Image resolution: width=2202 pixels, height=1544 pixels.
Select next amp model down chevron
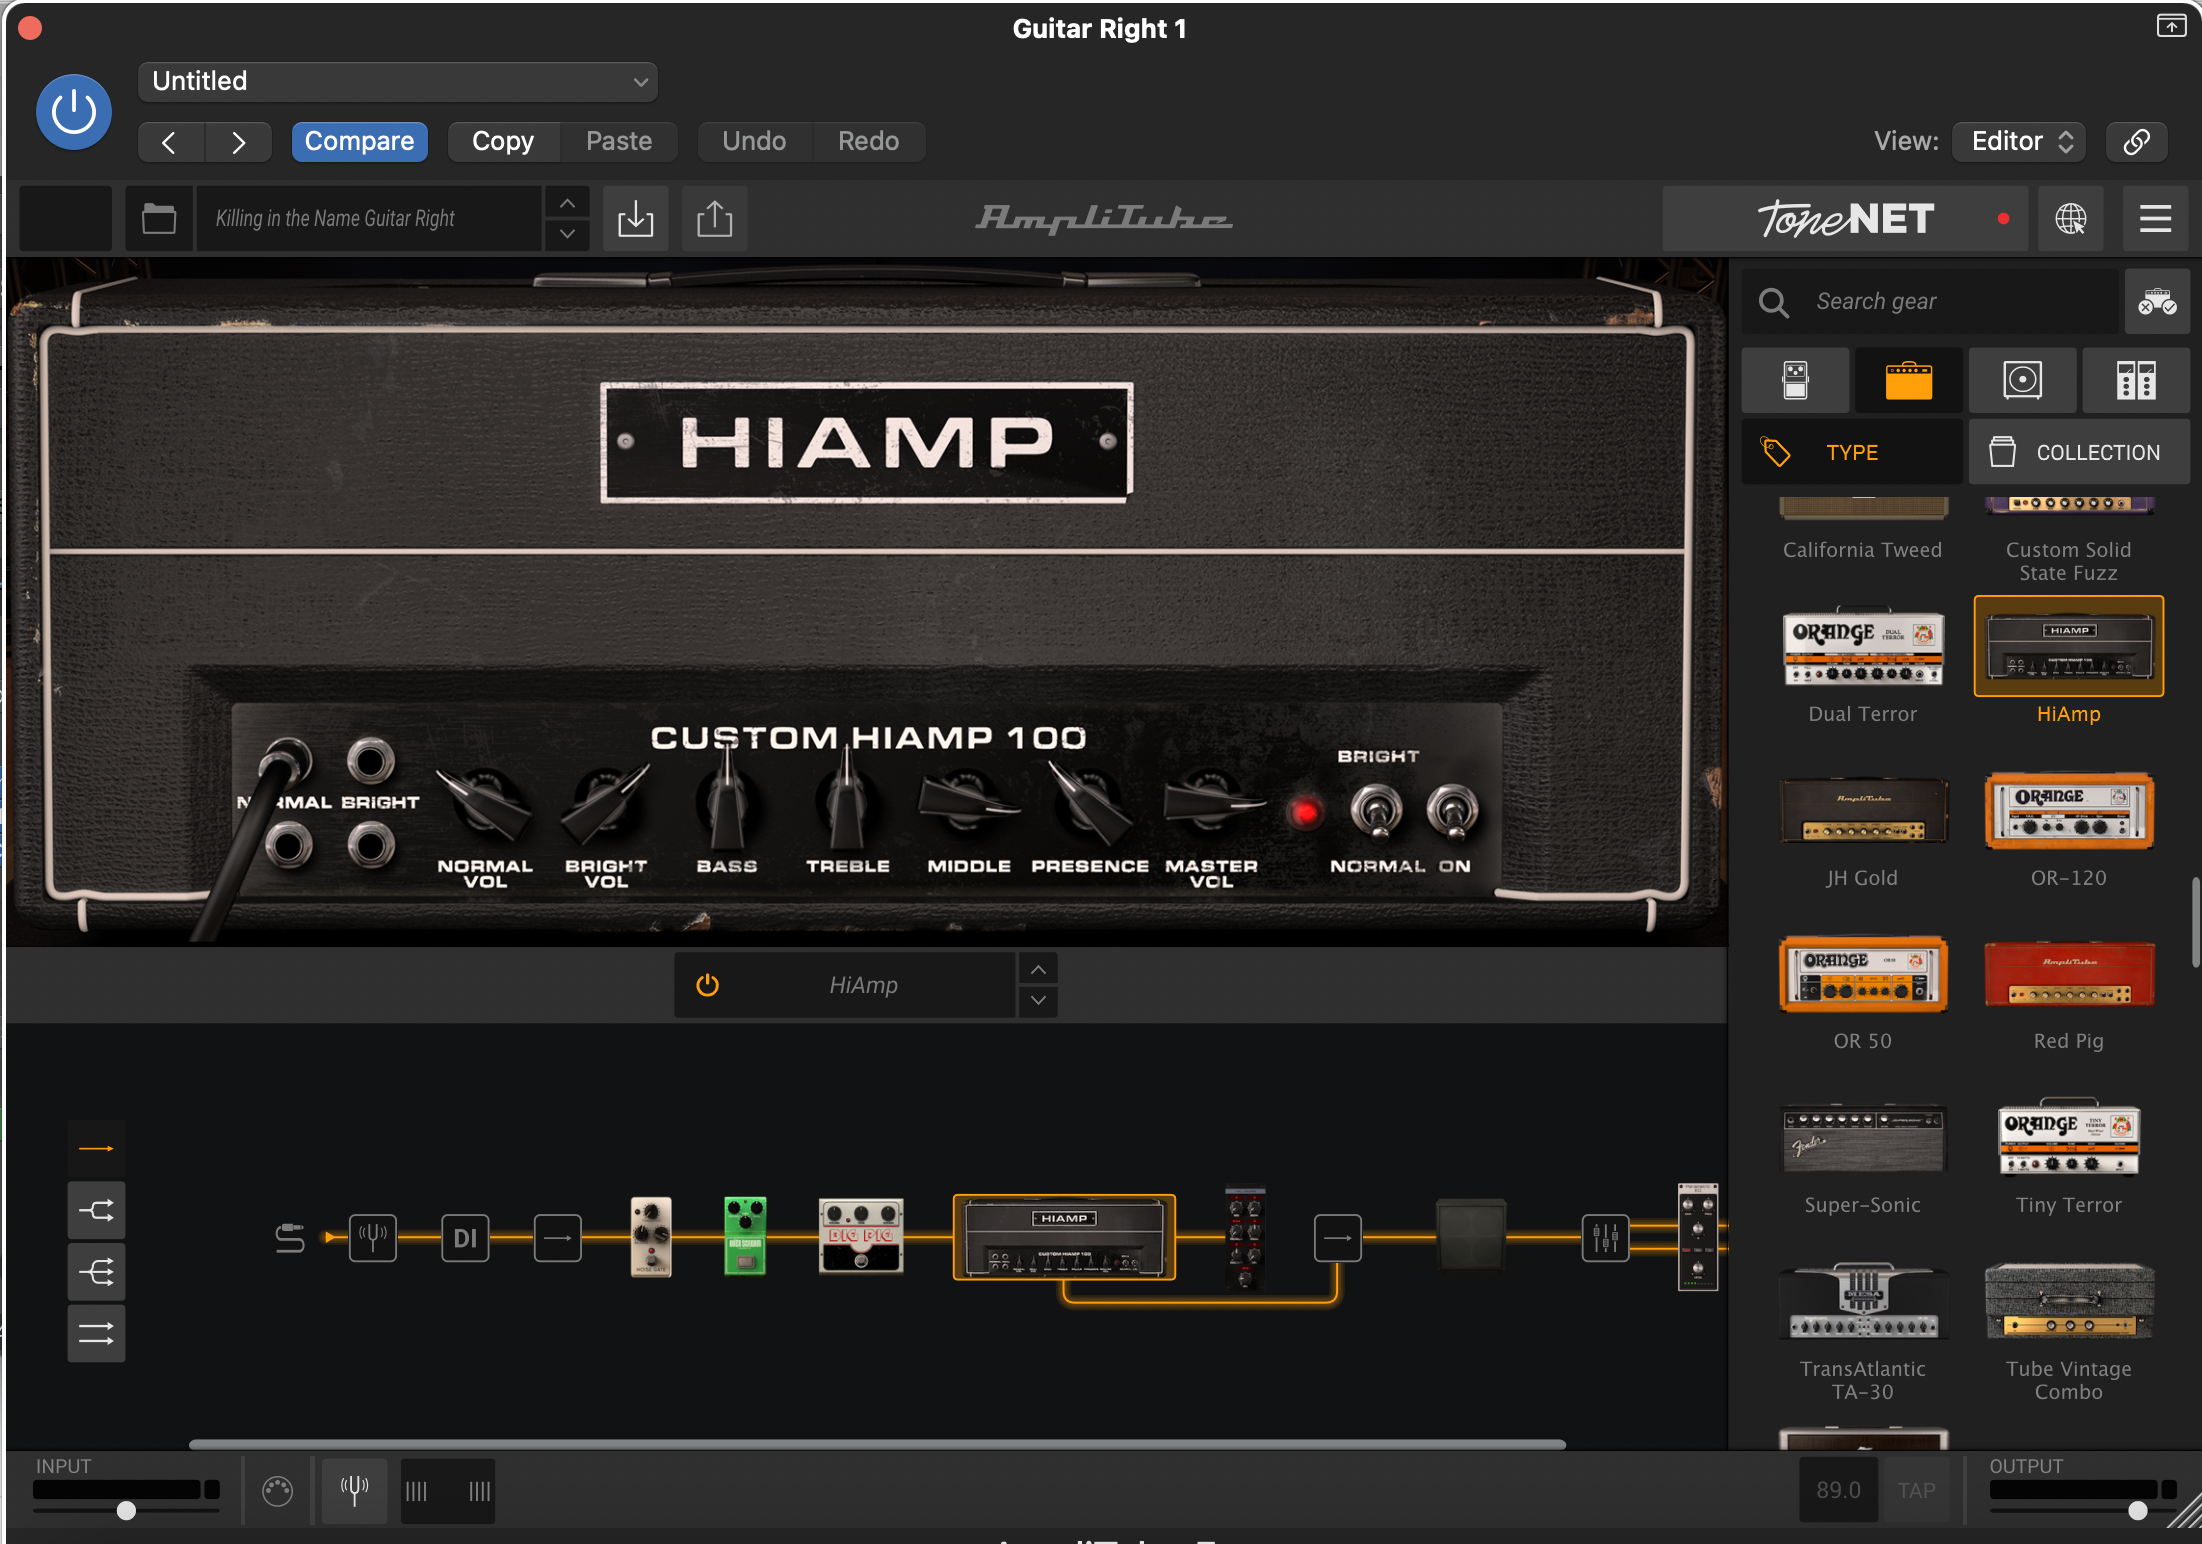[x=1038, y=1001]
